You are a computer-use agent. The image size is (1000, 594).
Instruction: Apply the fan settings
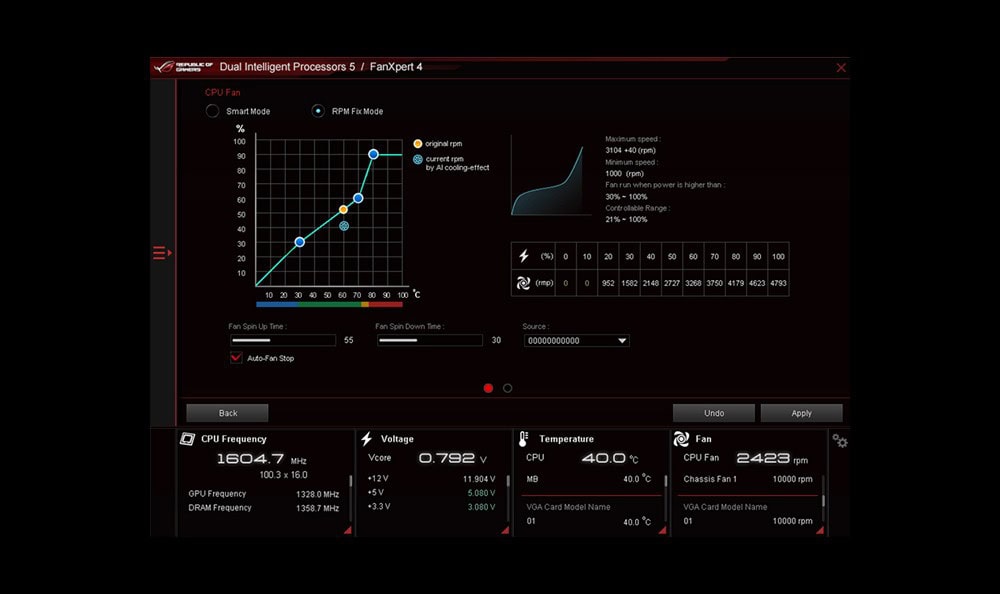[801, 413]
